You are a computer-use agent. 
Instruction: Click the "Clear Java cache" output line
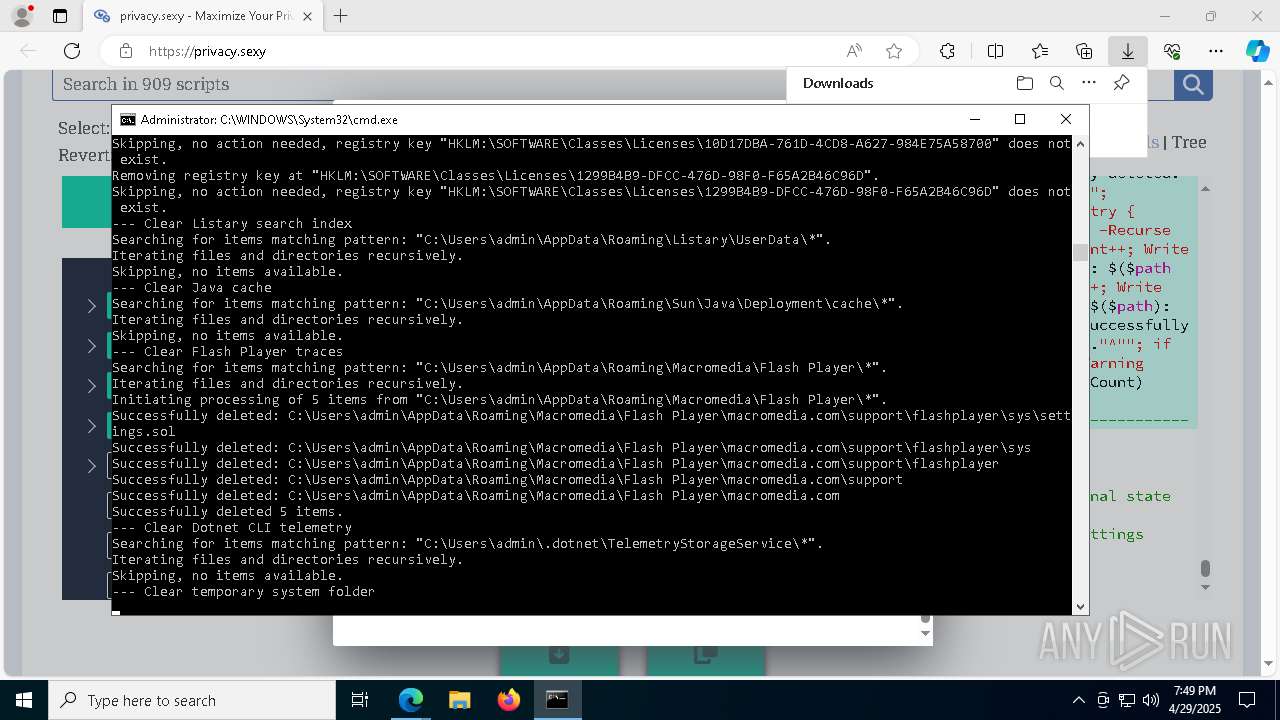pos(192,288)
